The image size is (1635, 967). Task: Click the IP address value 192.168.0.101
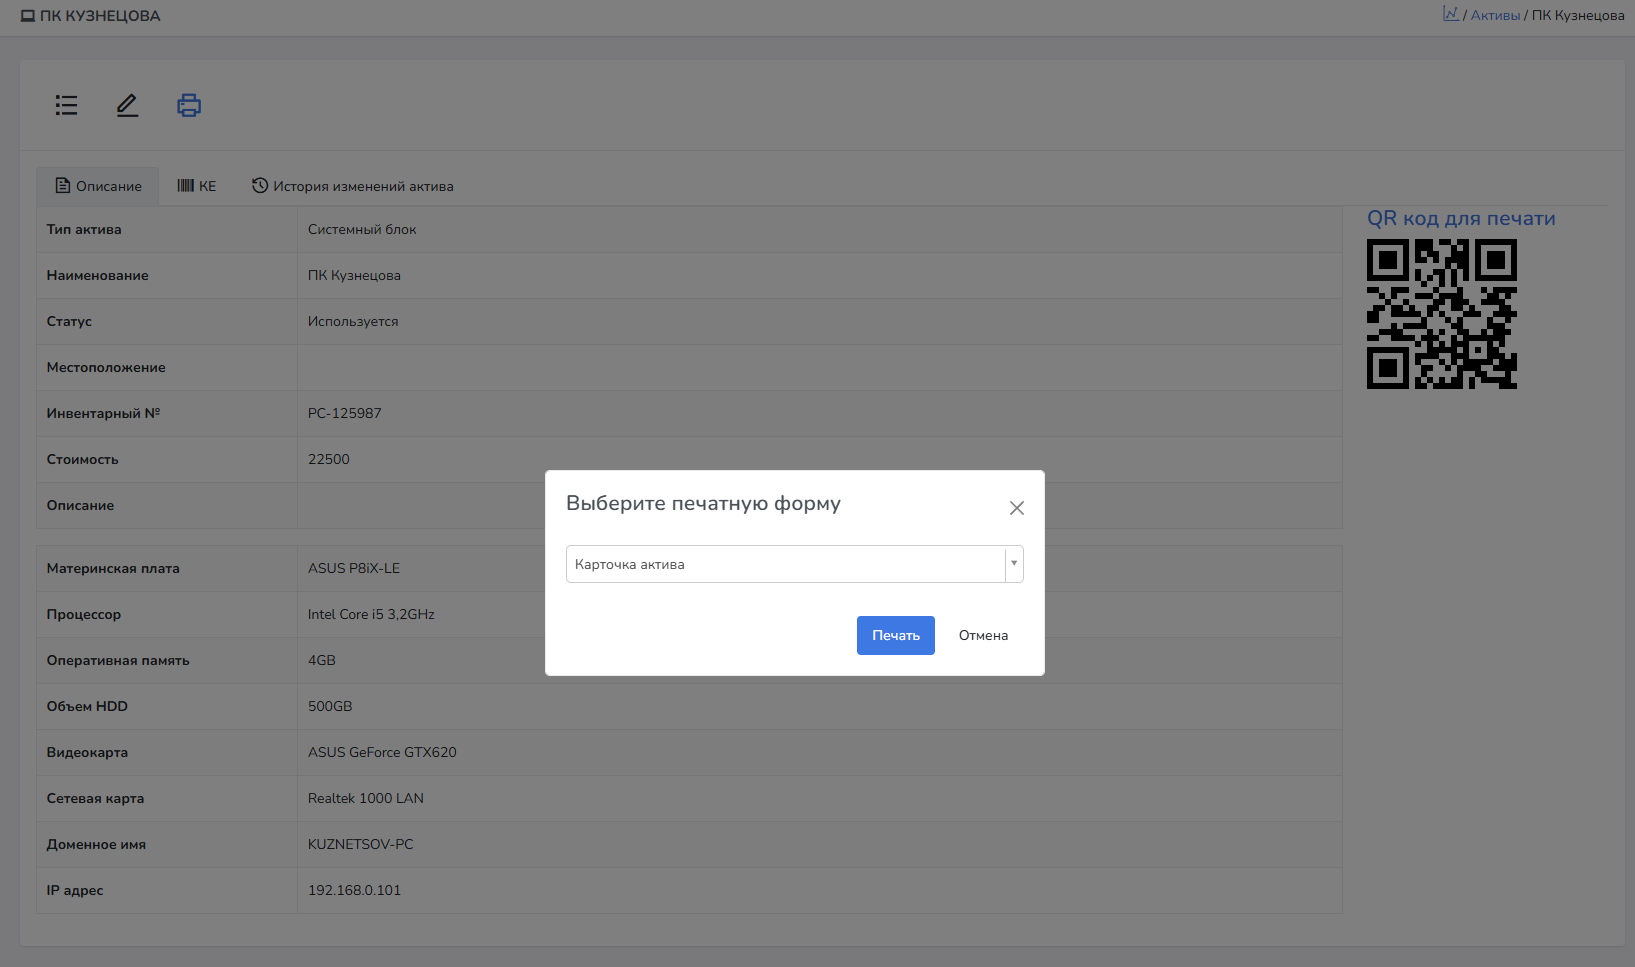[354, 890]
